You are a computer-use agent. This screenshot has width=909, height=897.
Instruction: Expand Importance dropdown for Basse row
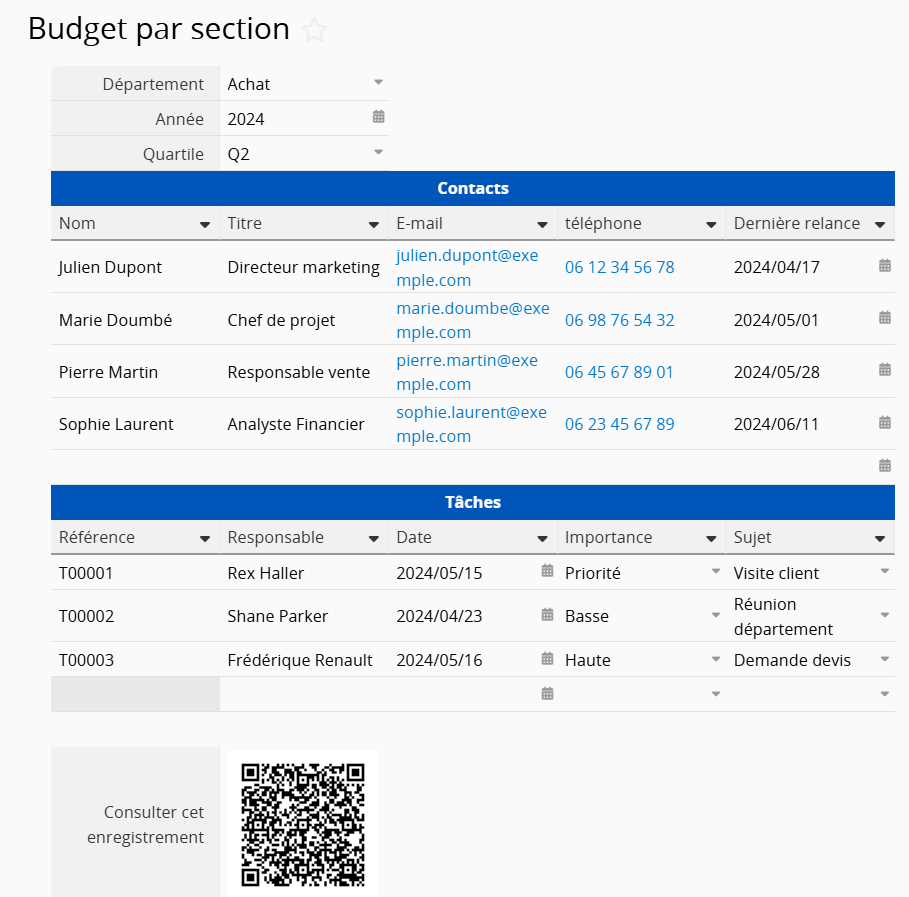tap(716, 615)
